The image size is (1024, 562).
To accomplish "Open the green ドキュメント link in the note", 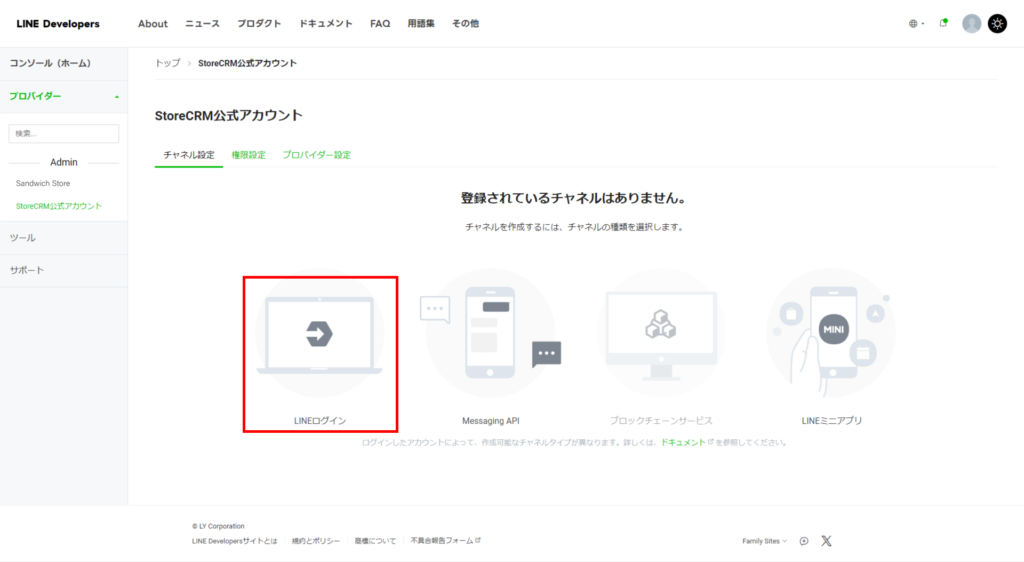I will (x=683, y=443).
